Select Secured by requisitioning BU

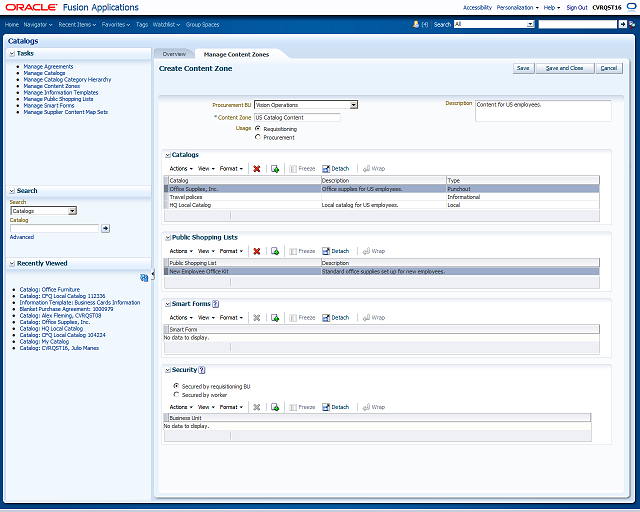[176, 386]
